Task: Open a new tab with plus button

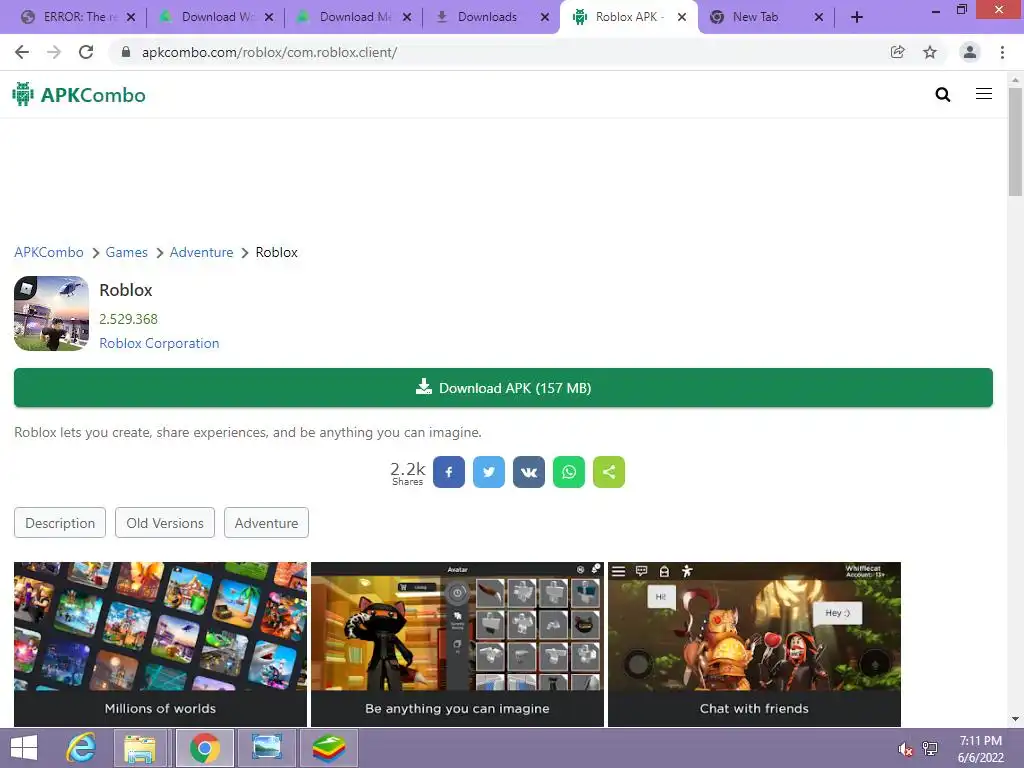Action: (857, 17)
